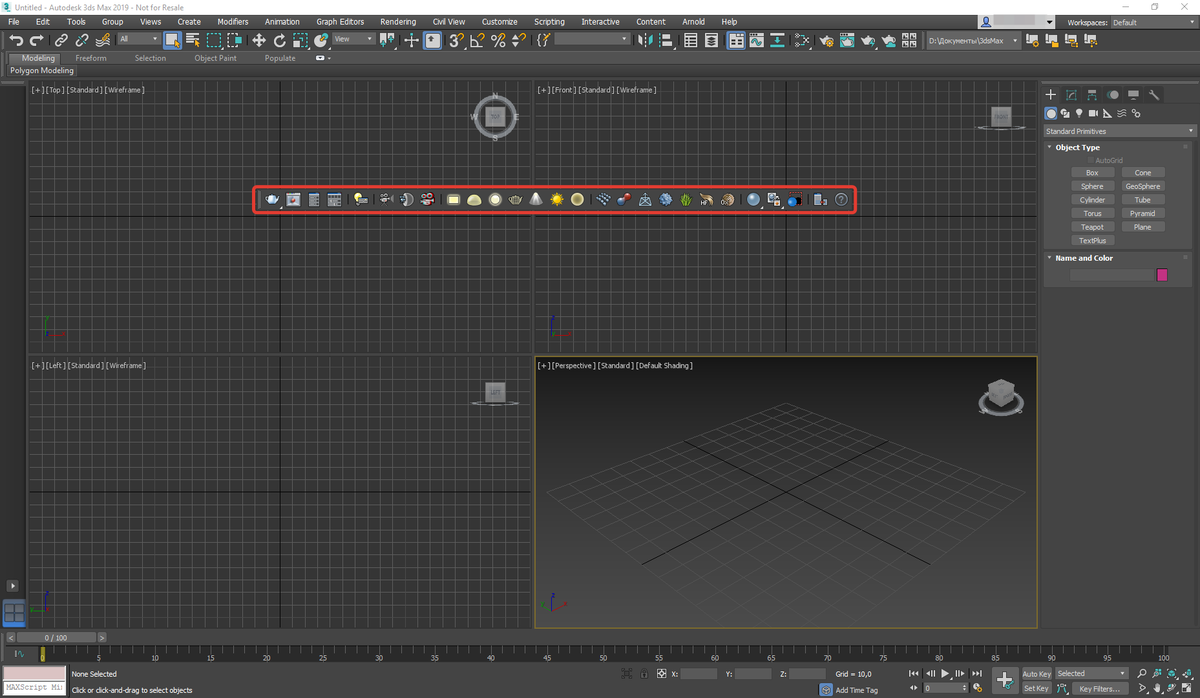The width and height of the screenshot is (1200, 698).
Task: Switch to the Freeform ribbon tab
Action: click(x=91, y=57)
